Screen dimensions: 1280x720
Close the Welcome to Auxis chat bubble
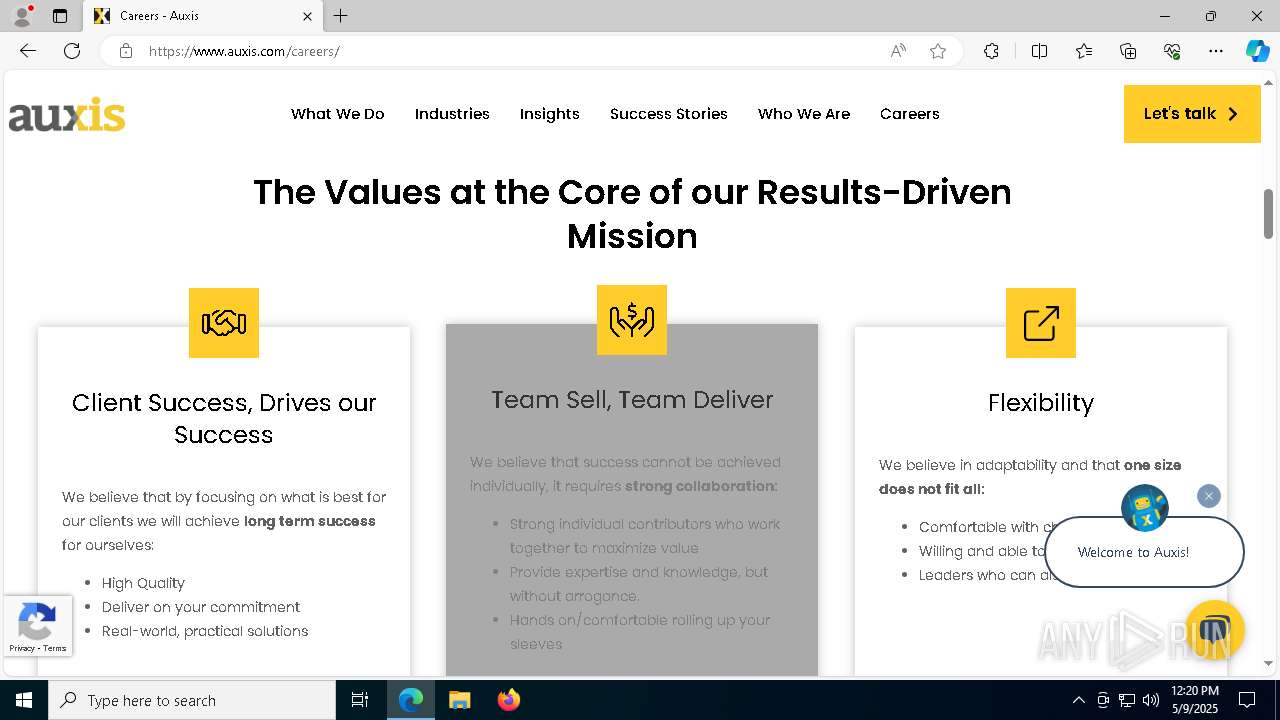(x=1209, y=496)
